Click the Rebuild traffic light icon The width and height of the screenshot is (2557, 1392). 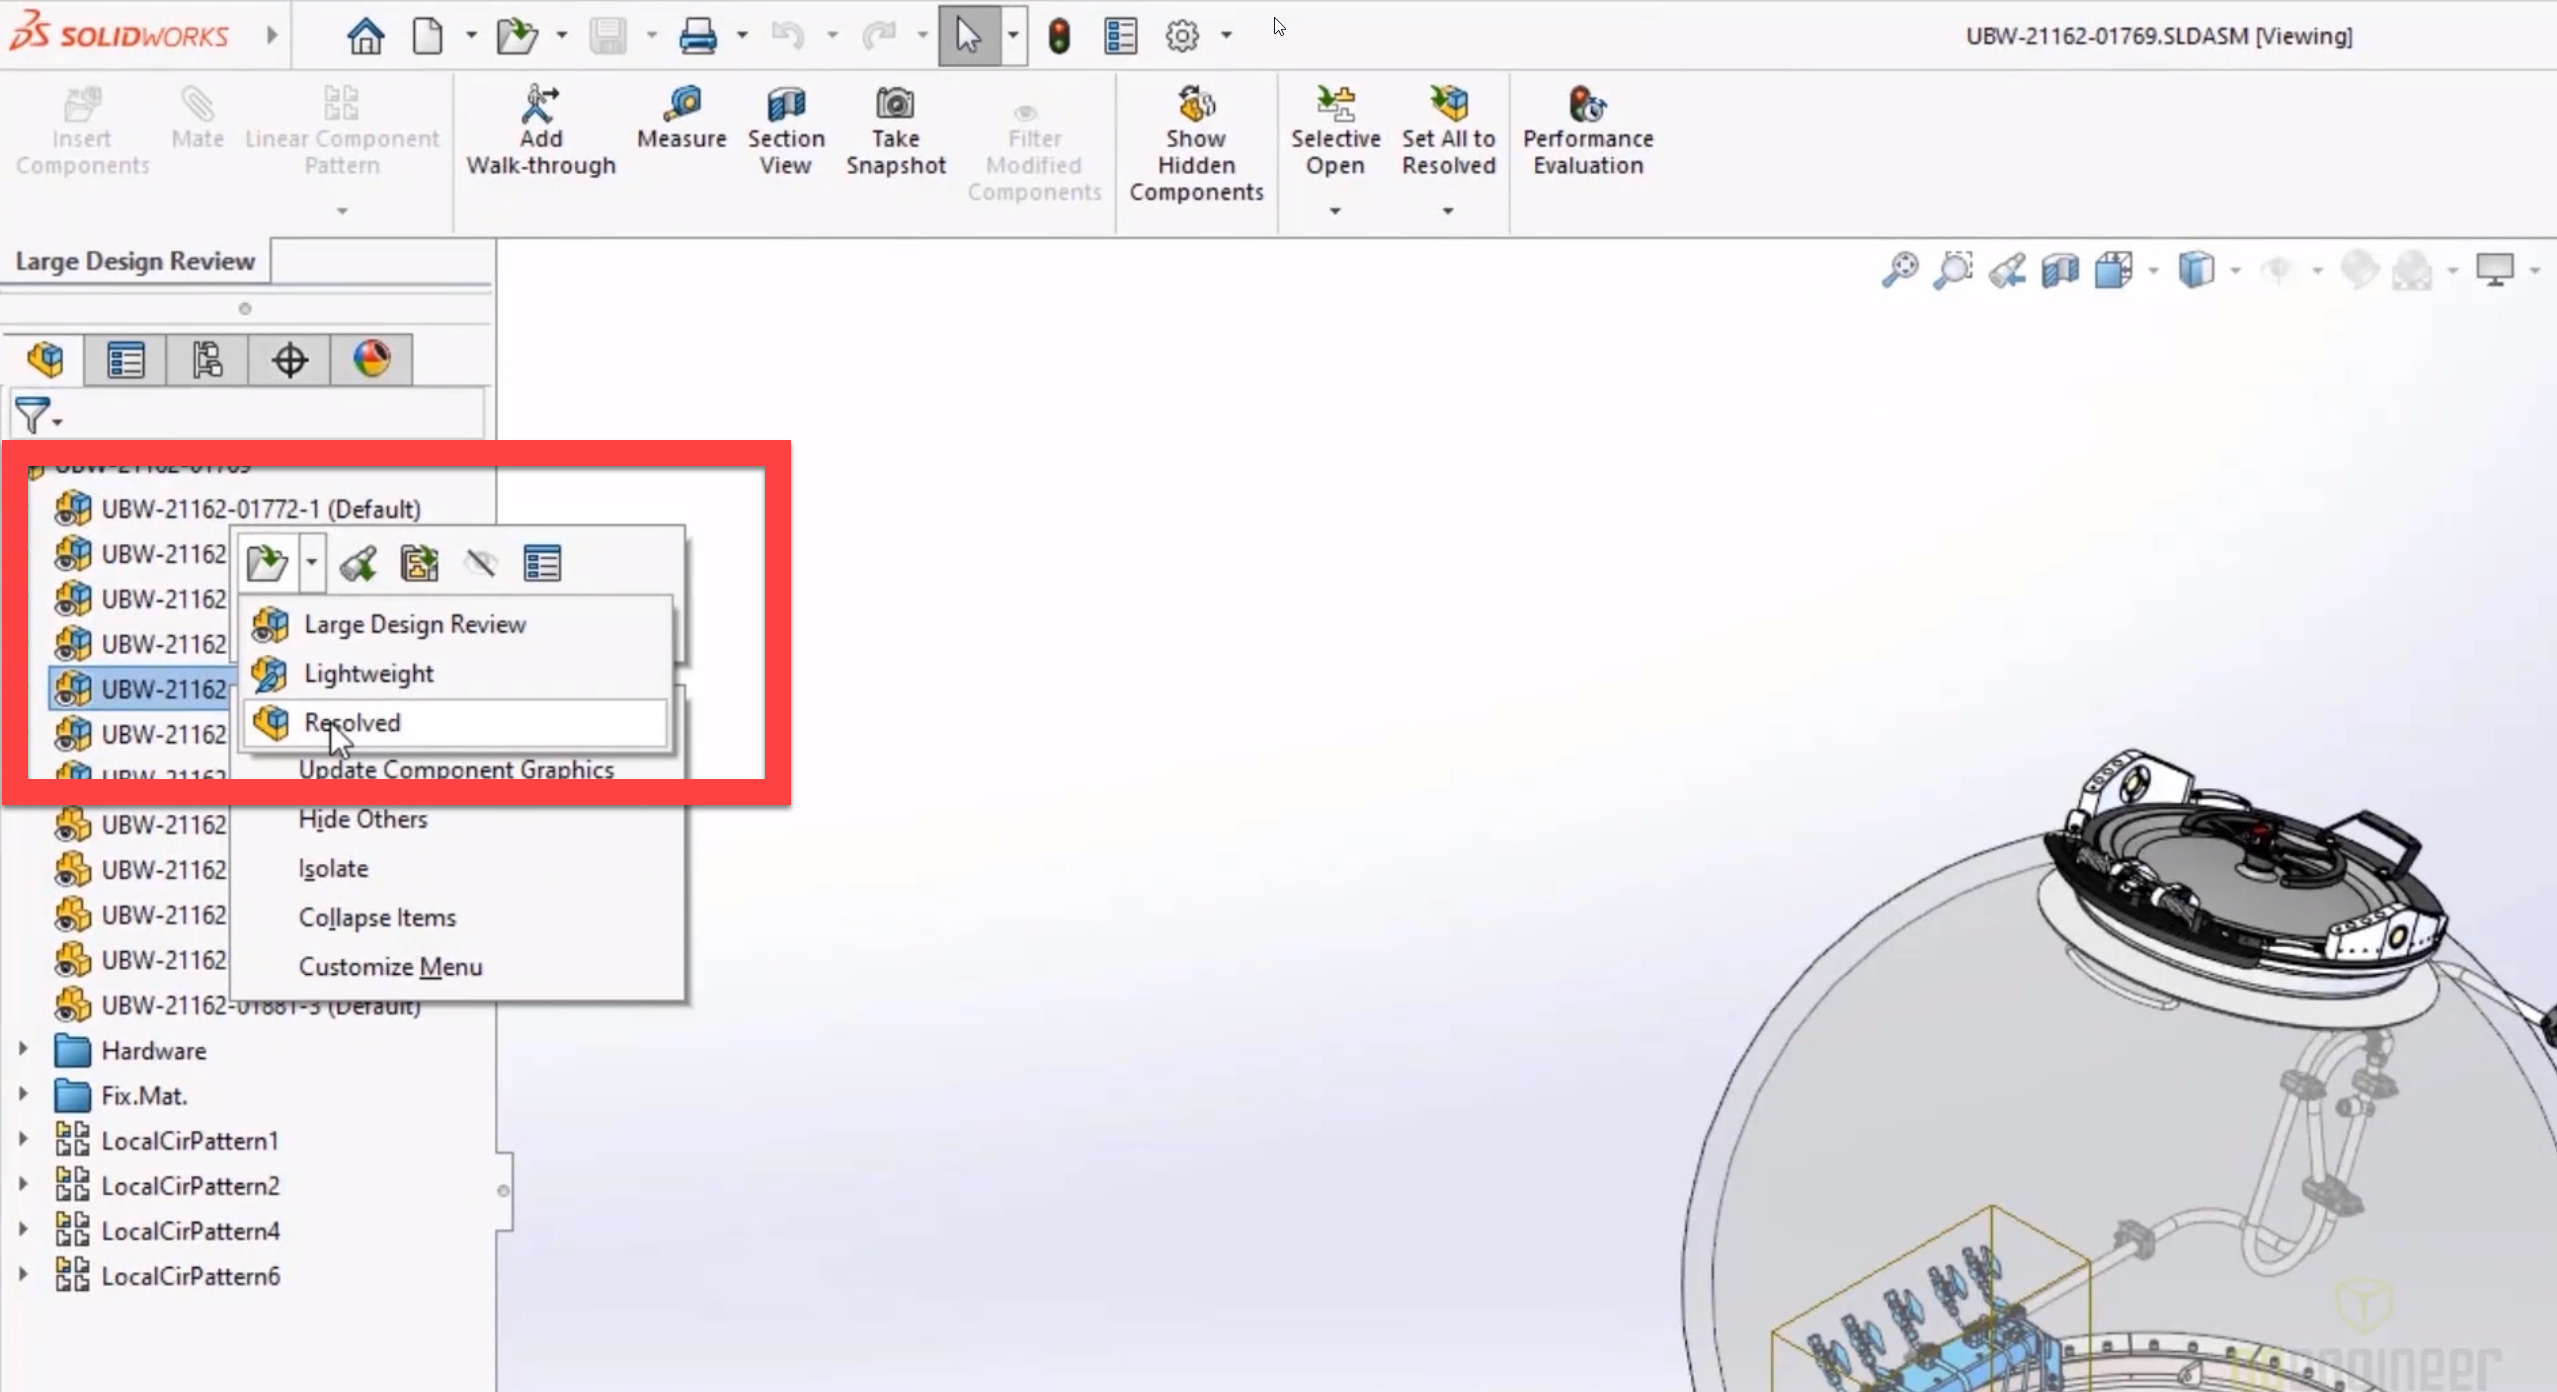point(1059,36)
